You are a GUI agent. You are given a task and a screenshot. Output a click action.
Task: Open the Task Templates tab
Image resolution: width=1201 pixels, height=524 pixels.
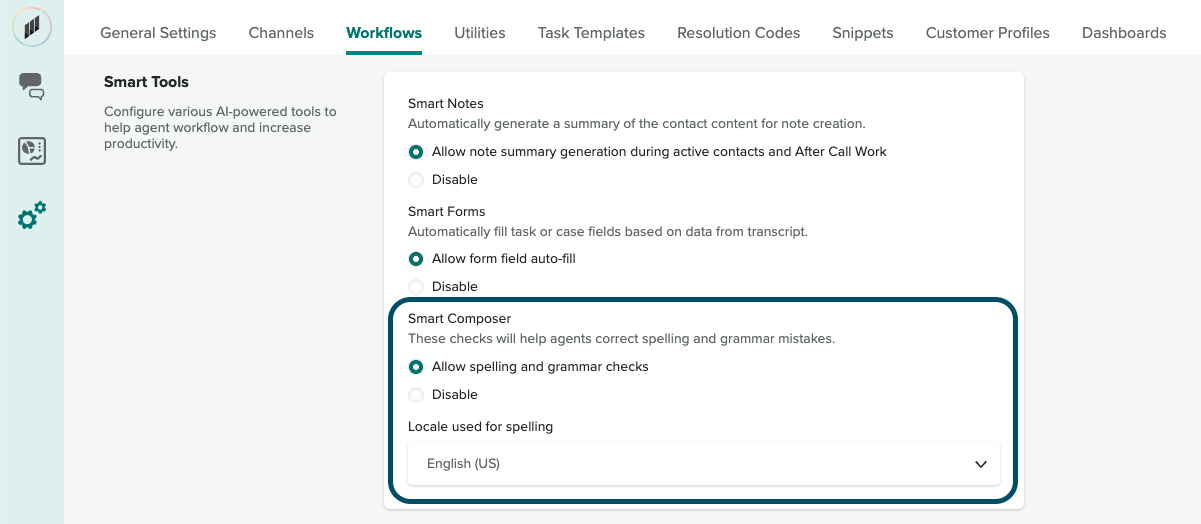point(591,33)
